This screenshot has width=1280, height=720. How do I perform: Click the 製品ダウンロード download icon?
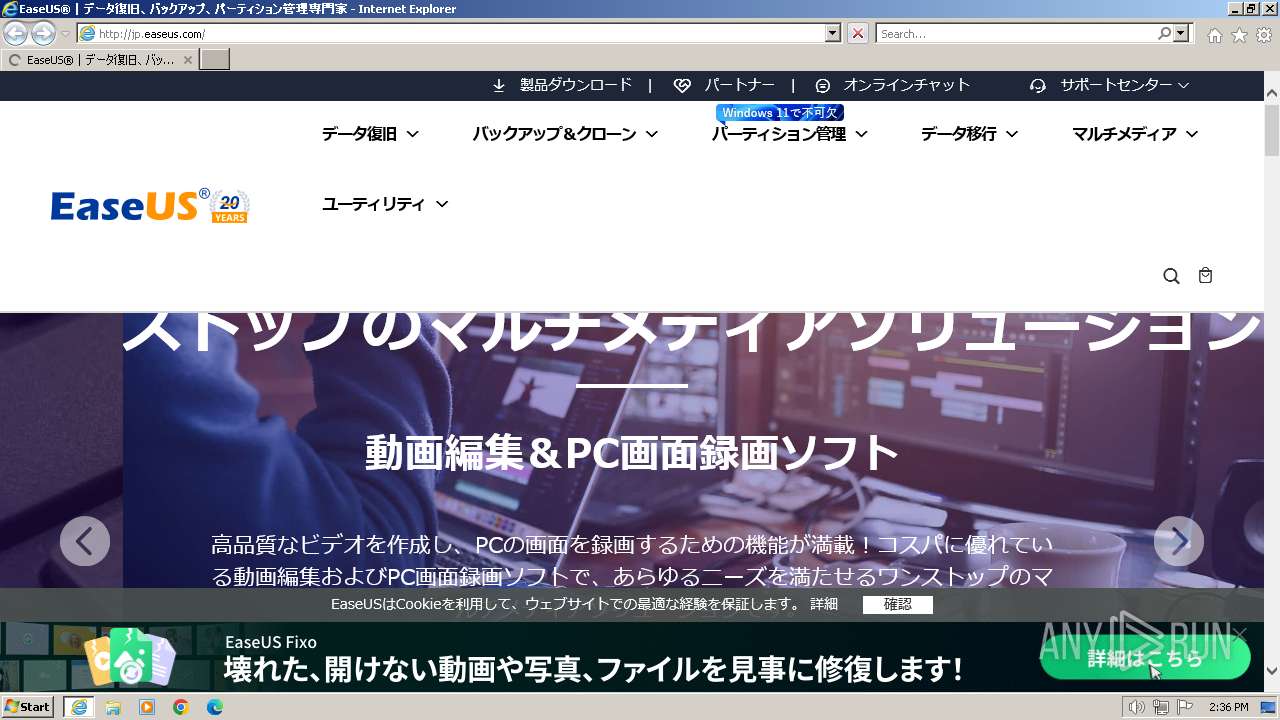tap(499, 86)
